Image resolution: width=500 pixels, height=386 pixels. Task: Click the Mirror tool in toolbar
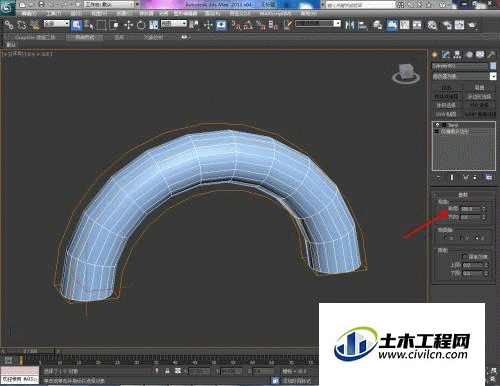pos(350,25)
